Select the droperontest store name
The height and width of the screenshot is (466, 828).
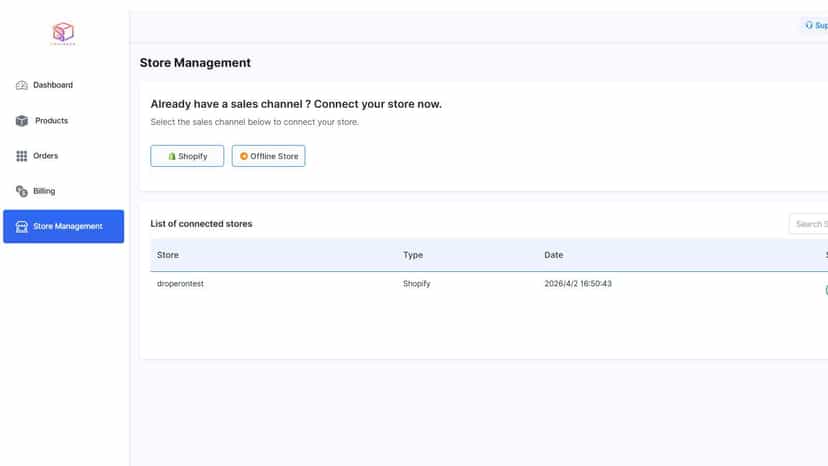[x=180, y=284]
